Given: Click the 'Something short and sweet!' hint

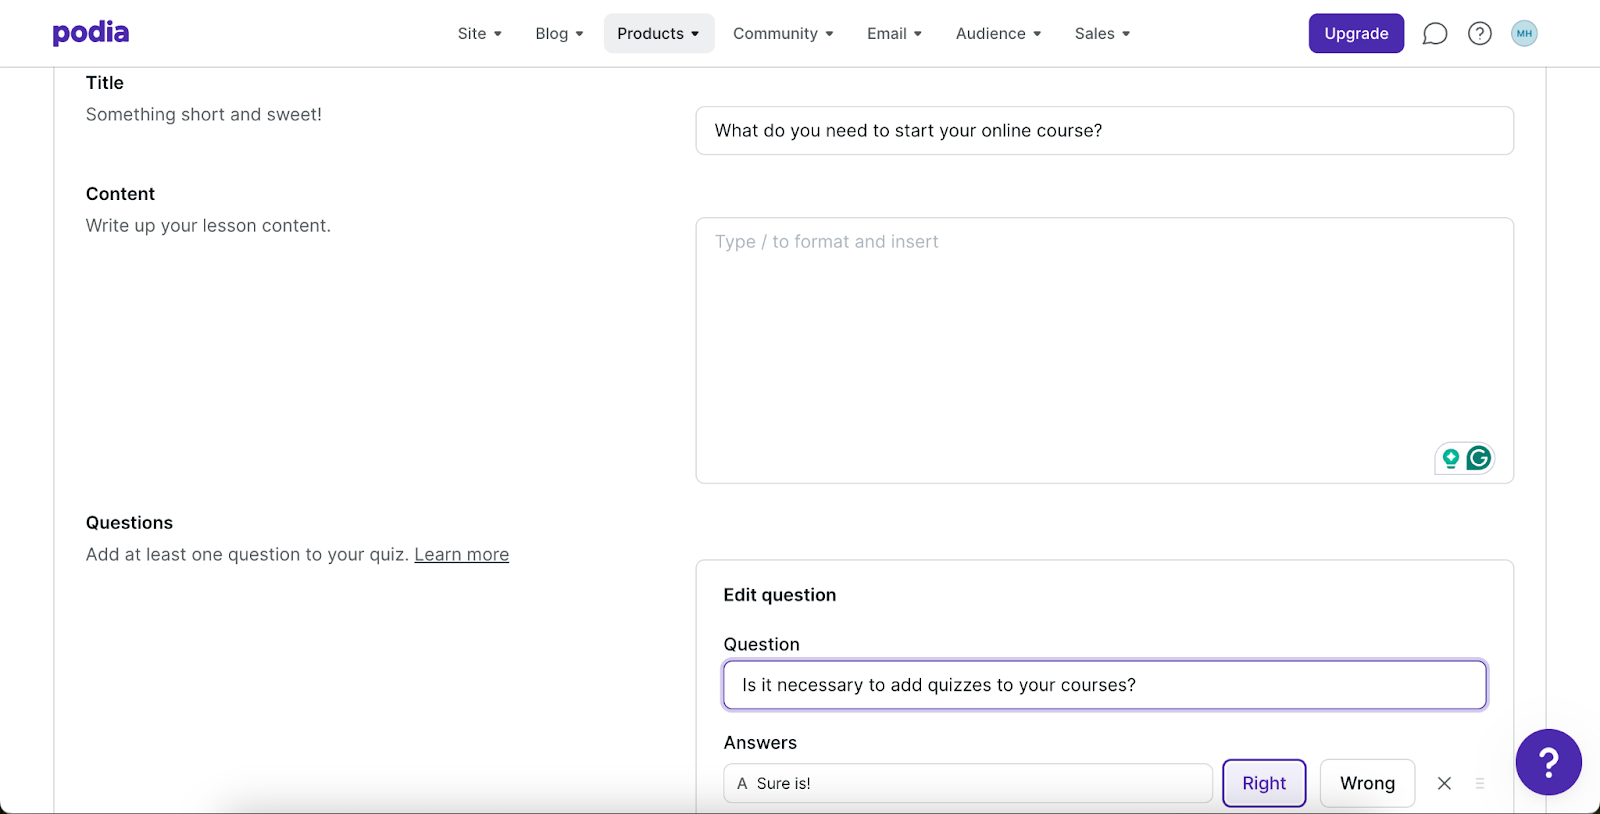Looking at the screenshot, I should [204, 115].
